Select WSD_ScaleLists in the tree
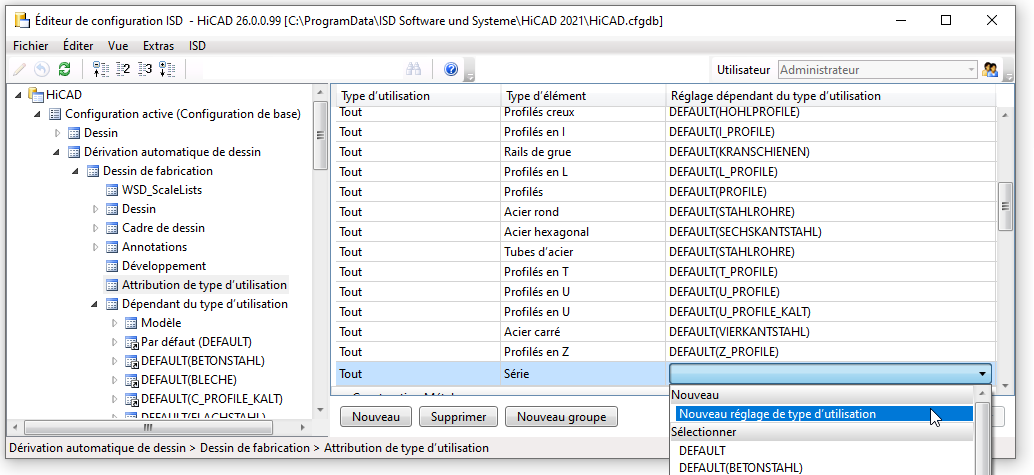1034x475 pixels. click(x=159, y=190)
